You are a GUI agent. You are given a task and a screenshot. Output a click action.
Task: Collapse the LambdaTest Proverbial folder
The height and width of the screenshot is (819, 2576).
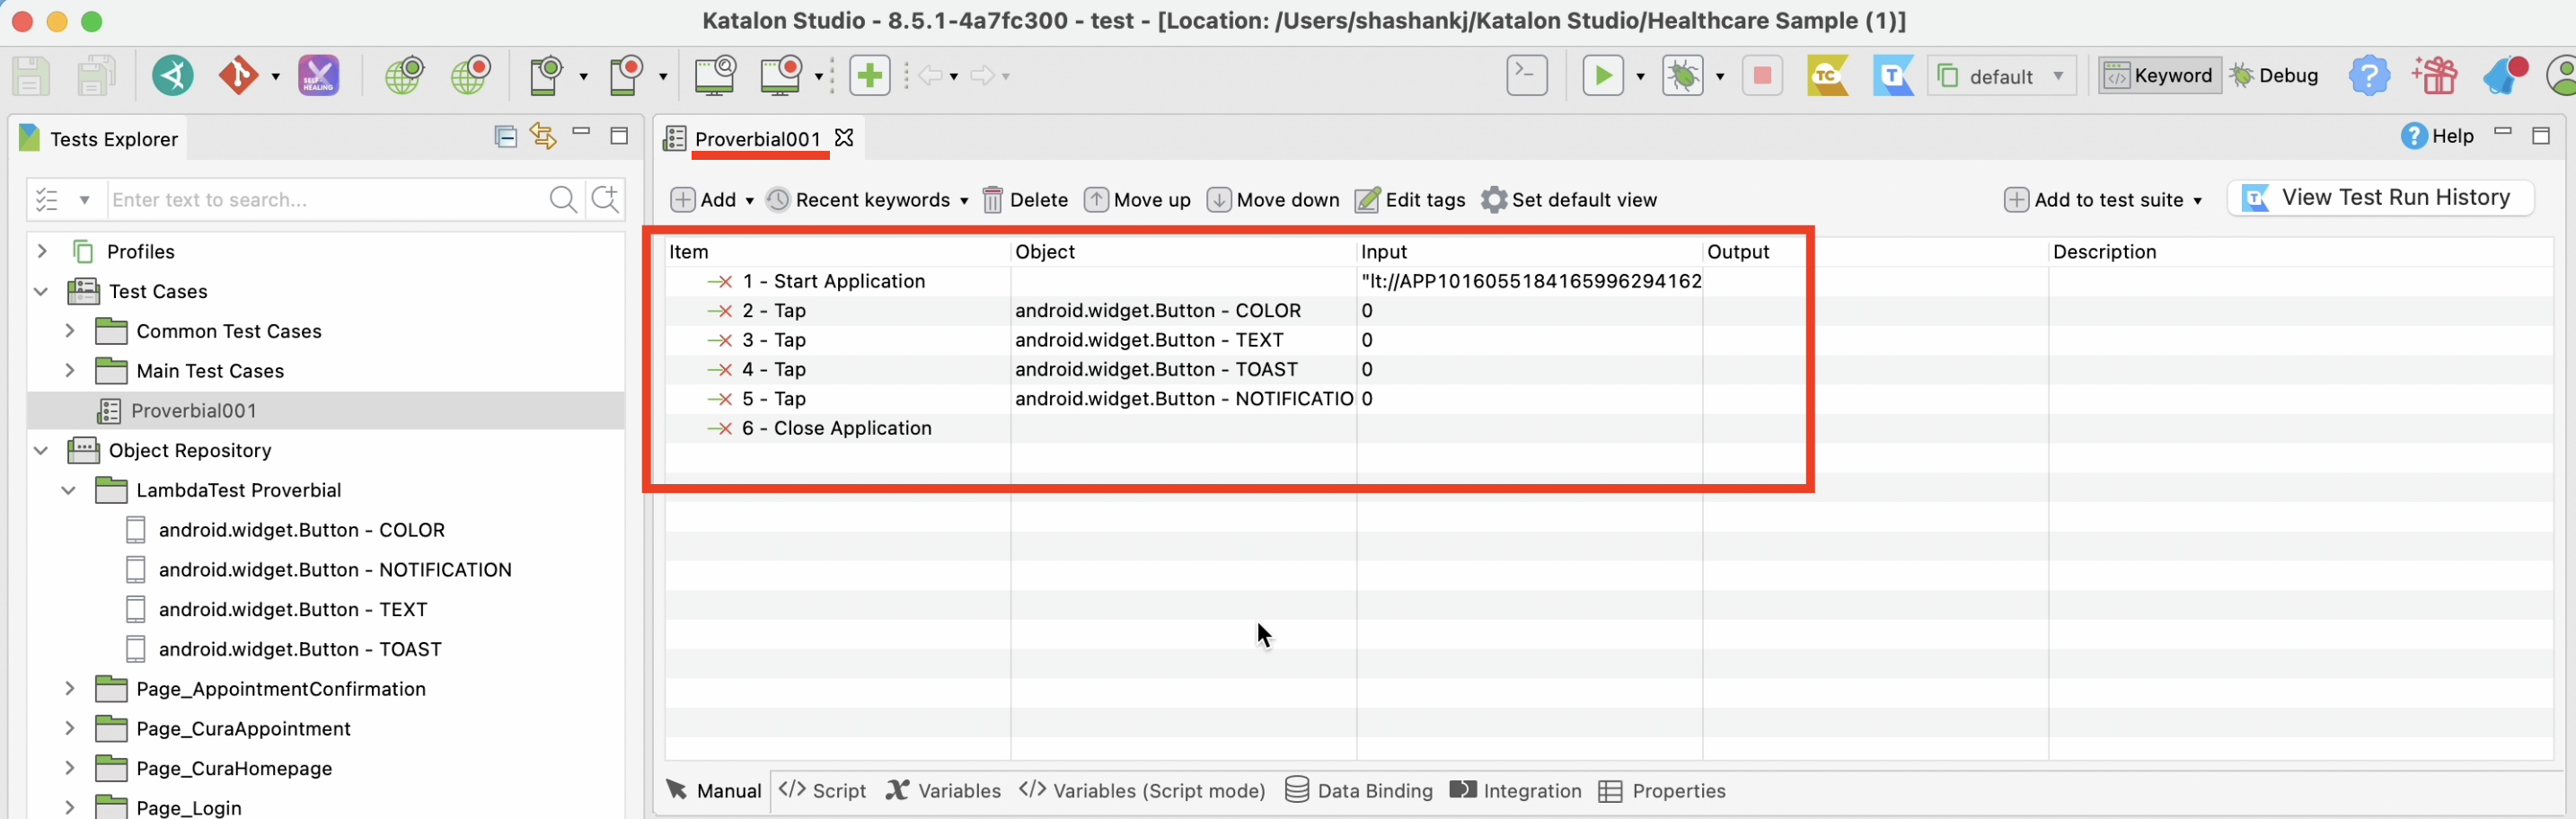[x=69, y=490]
